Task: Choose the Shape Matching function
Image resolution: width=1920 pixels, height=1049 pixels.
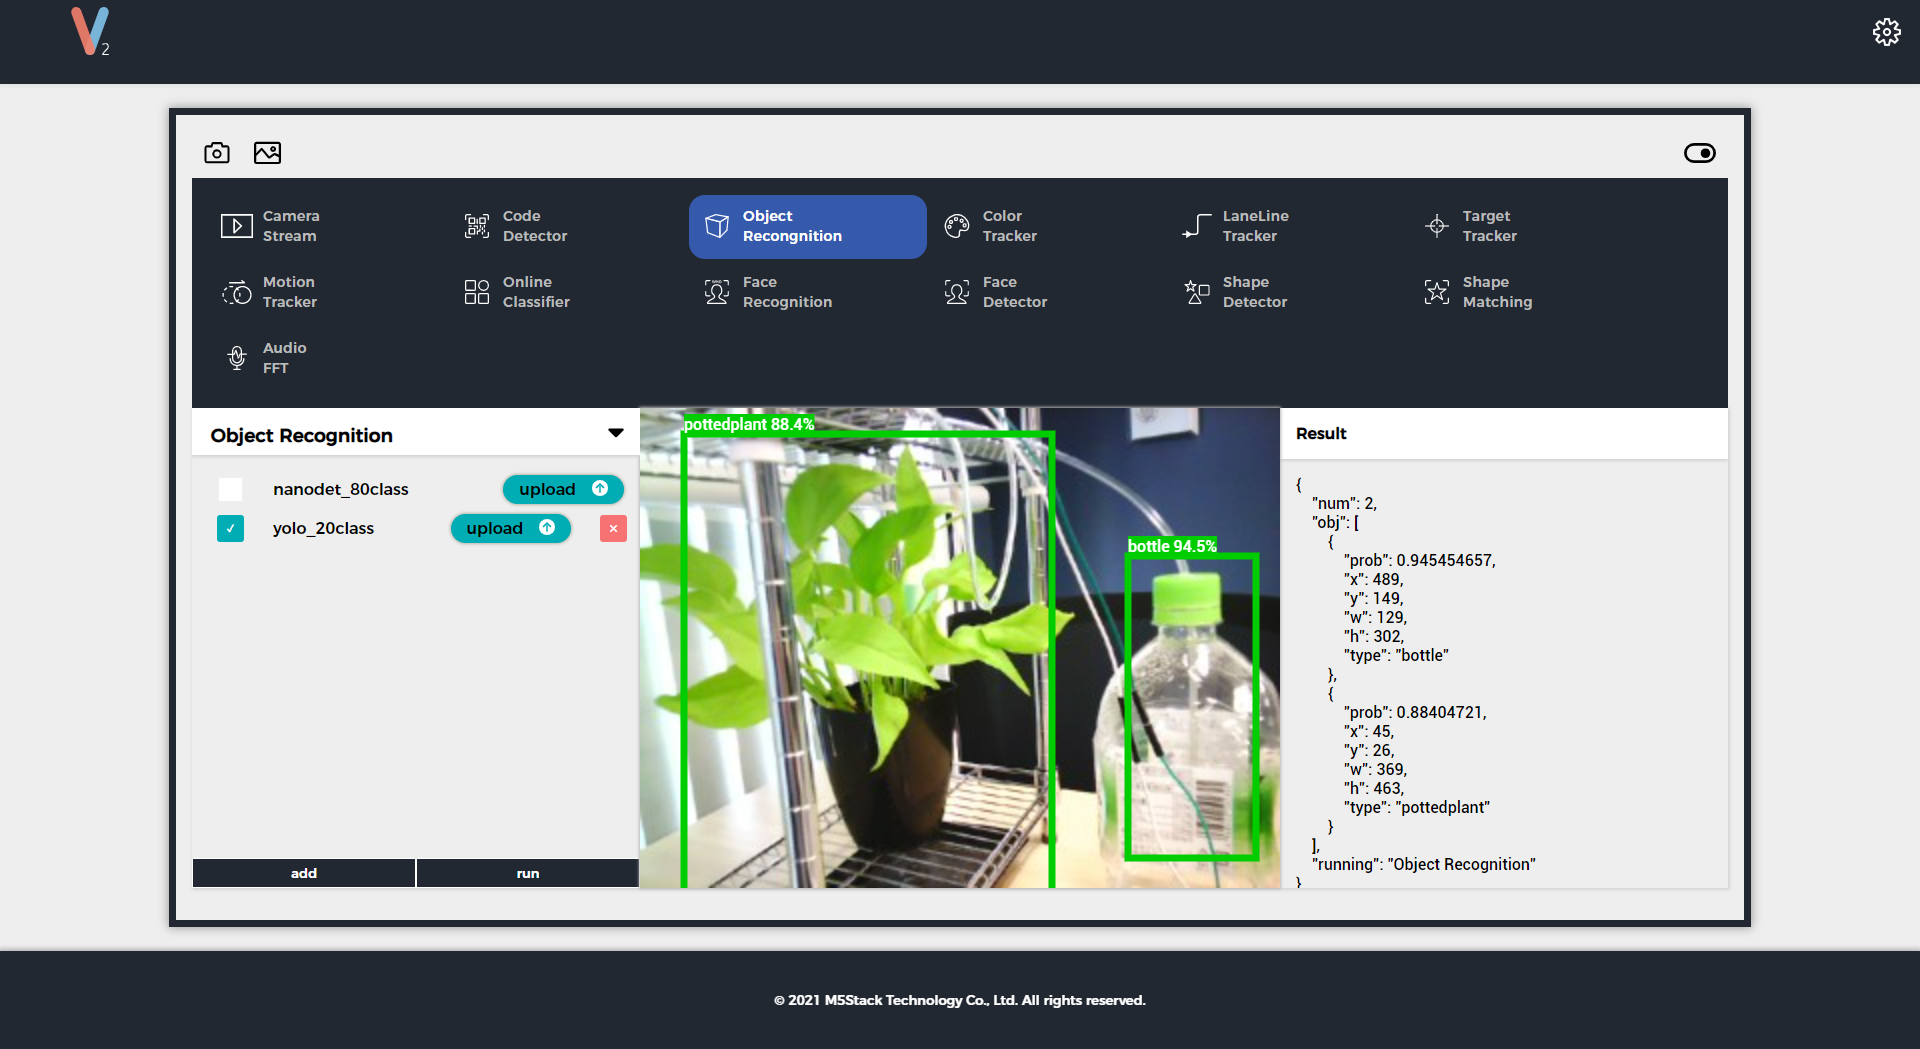Action: [x=1478, y=292]
